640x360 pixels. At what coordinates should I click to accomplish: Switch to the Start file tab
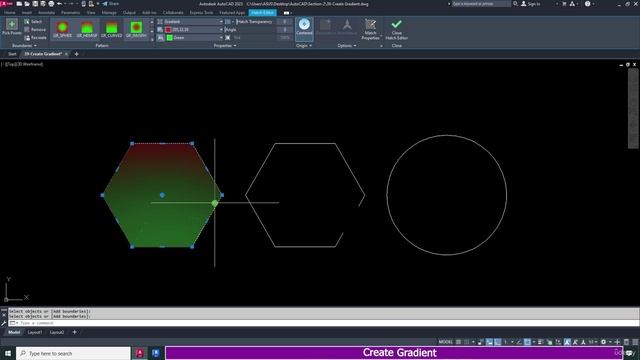pos(12,54)
